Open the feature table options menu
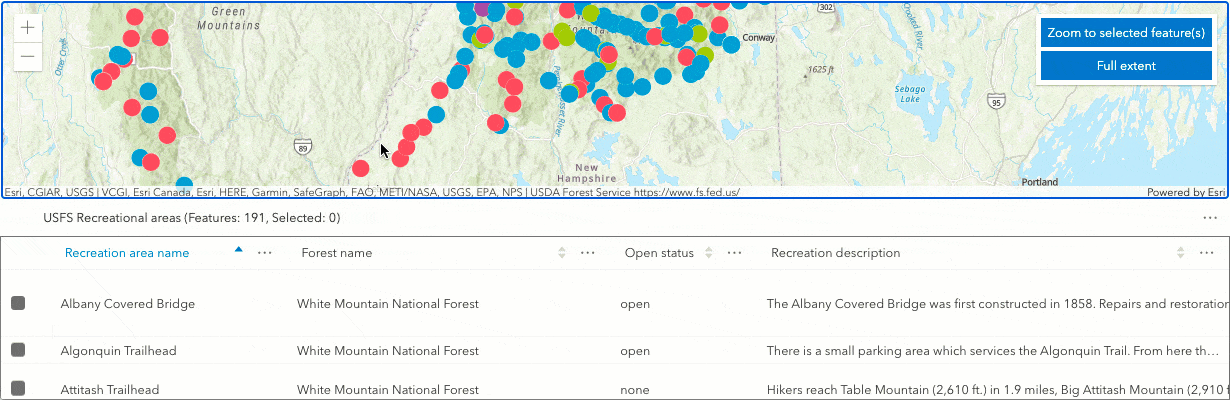 1210,218
